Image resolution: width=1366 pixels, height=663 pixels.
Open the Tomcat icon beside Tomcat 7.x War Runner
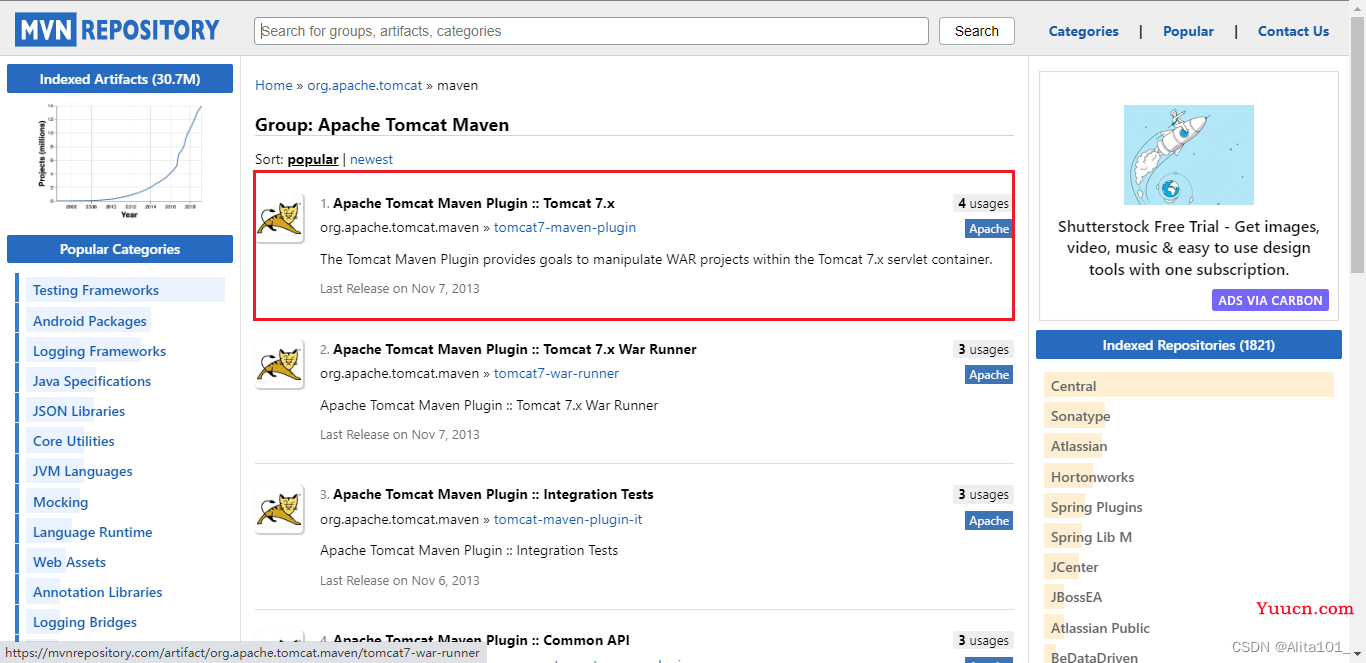click(x=280, y=365)
